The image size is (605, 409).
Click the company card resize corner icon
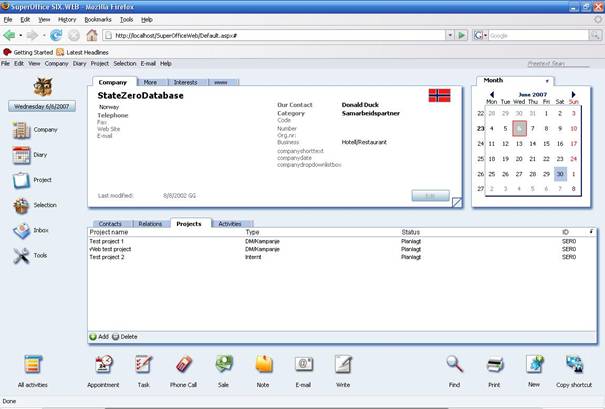click(456, 202)
